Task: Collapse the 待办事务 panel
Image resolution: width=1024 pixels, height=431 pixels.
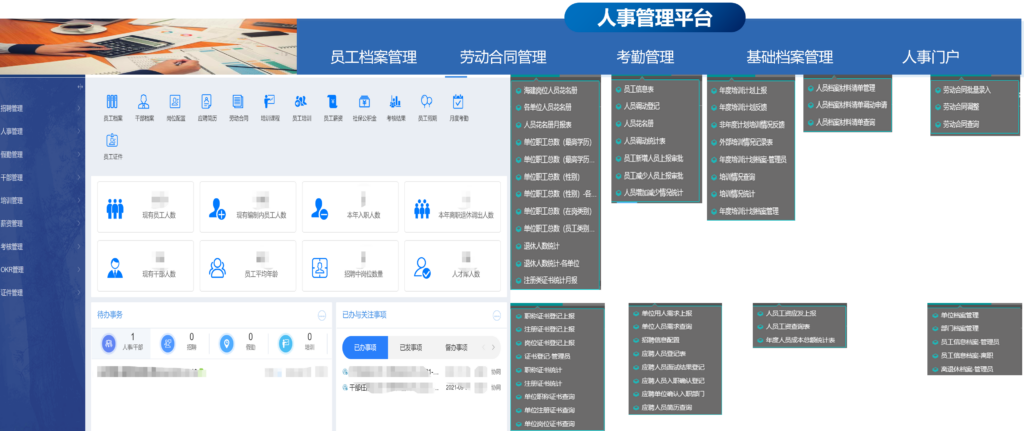Action: coord(321,314)
